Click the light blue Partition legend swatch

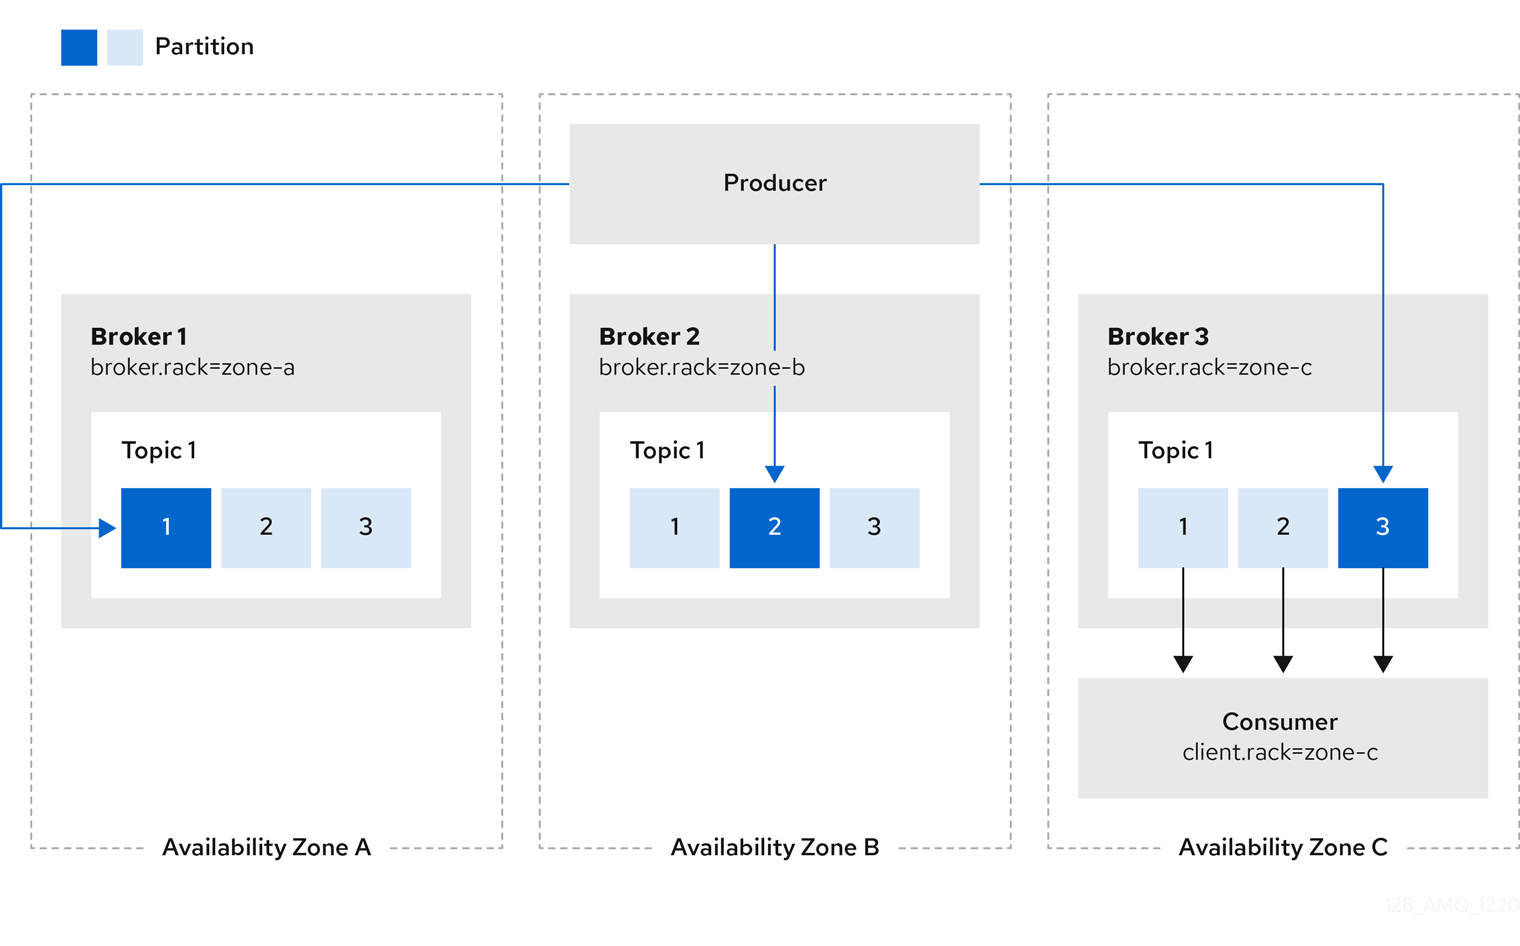point(123,46)
